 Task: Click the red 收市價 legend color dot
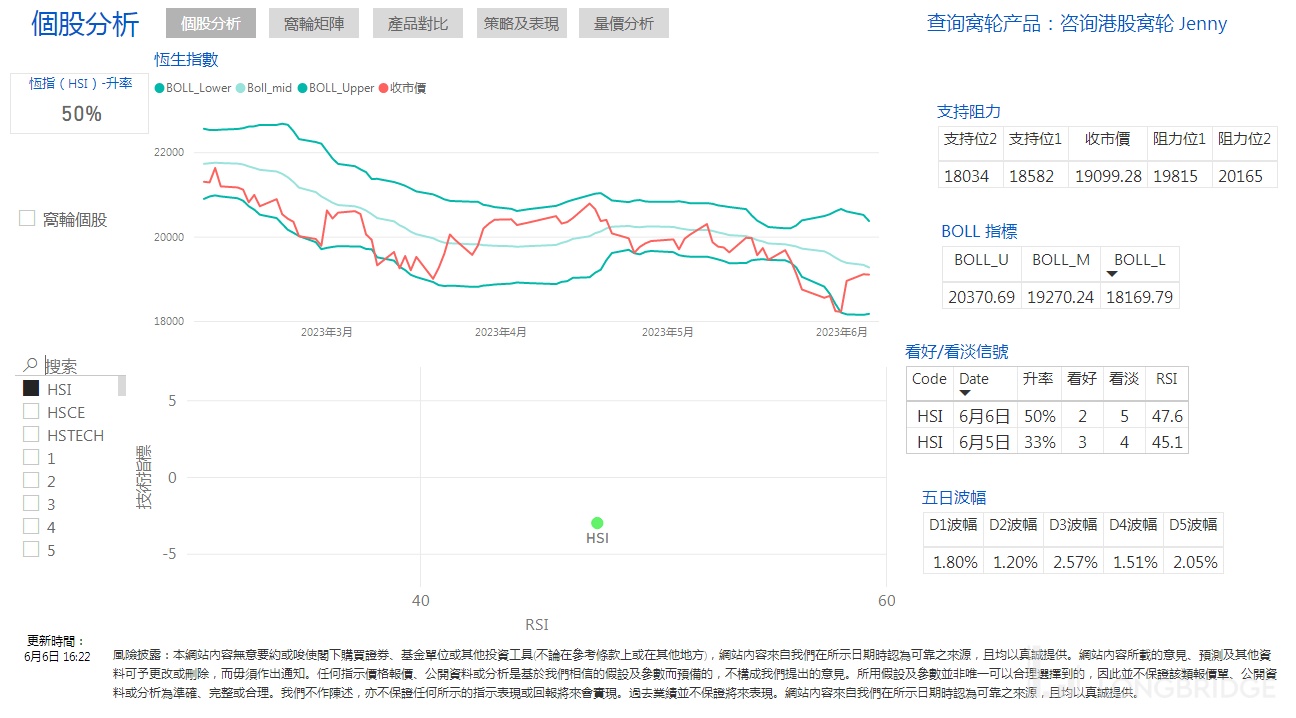(x=383, y=88)
